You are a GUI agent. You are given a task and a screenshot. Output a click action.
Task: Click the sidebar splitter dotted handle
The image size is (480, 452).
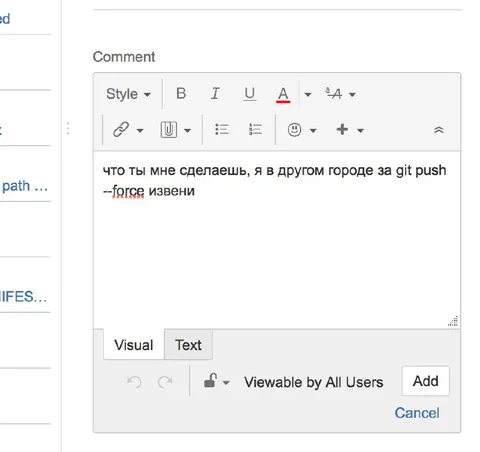pos(68,128)
